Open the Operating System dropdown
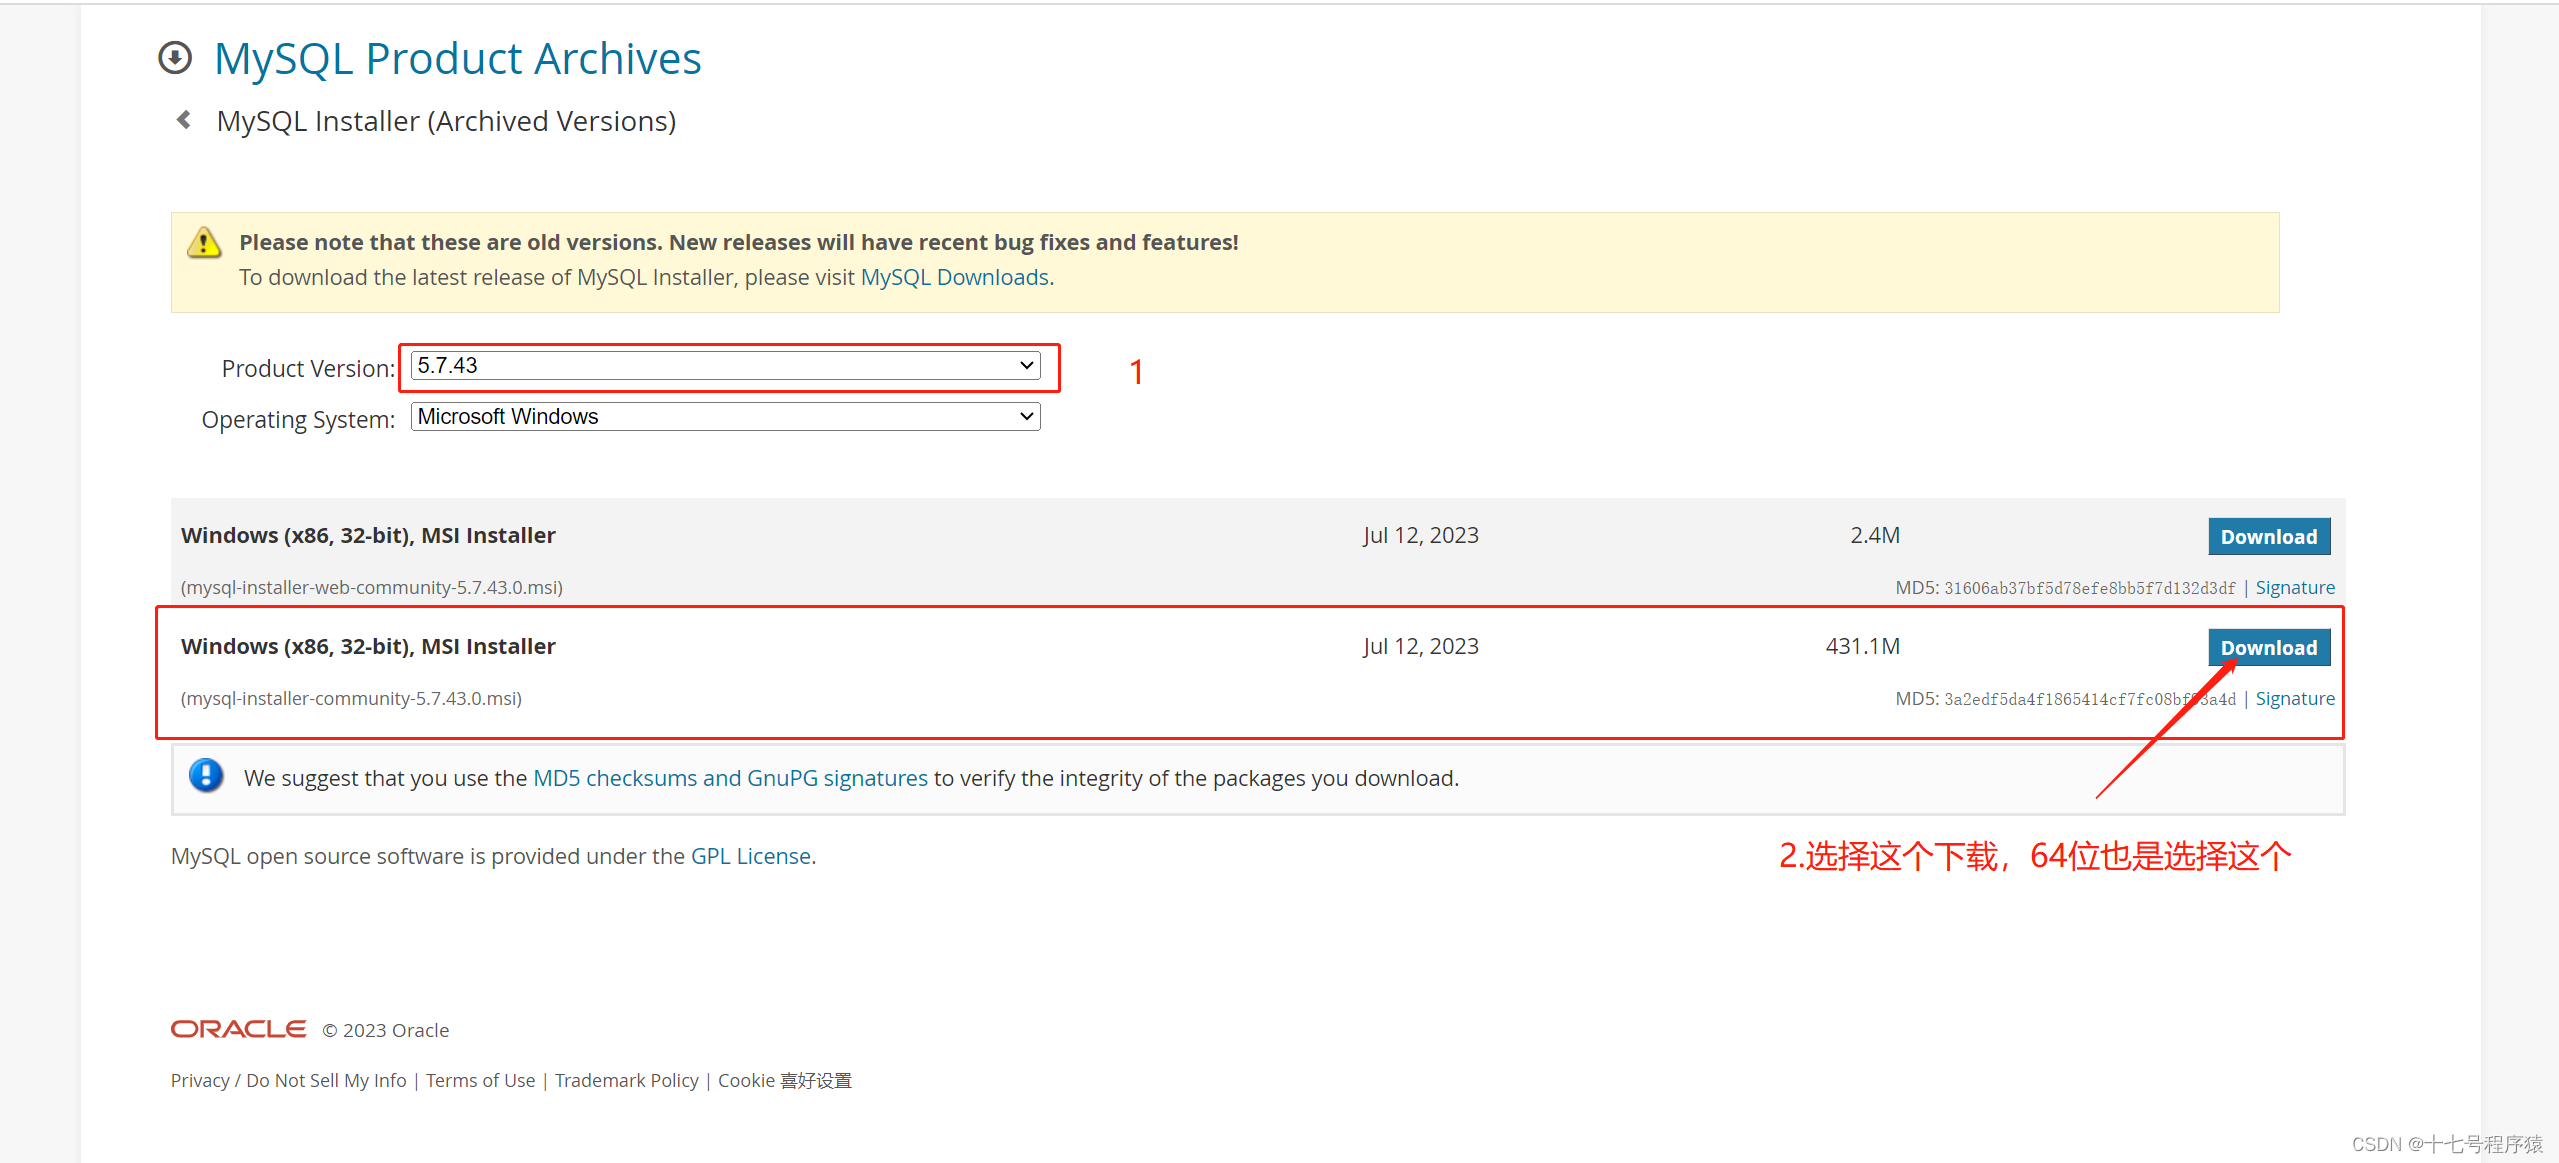Viewport: 2559px width, 1163px height. click(725, 417)
